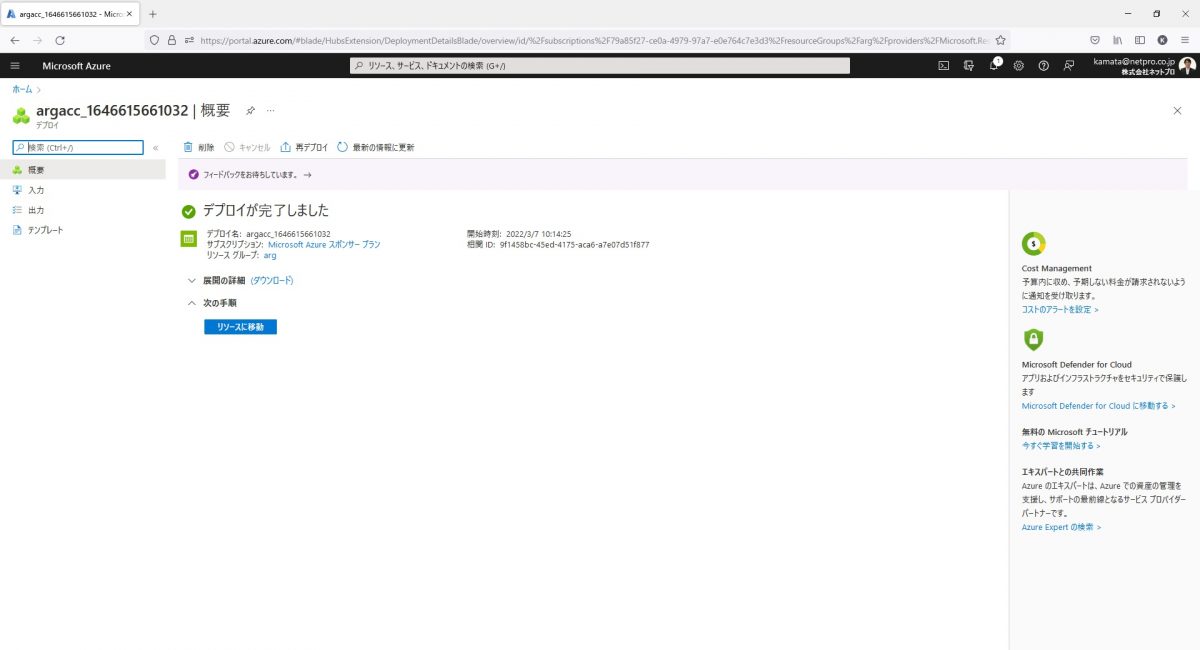1200x650 pixels.
Task: Select テンプレート in the left menu
Action: click(x=45, y=230)
